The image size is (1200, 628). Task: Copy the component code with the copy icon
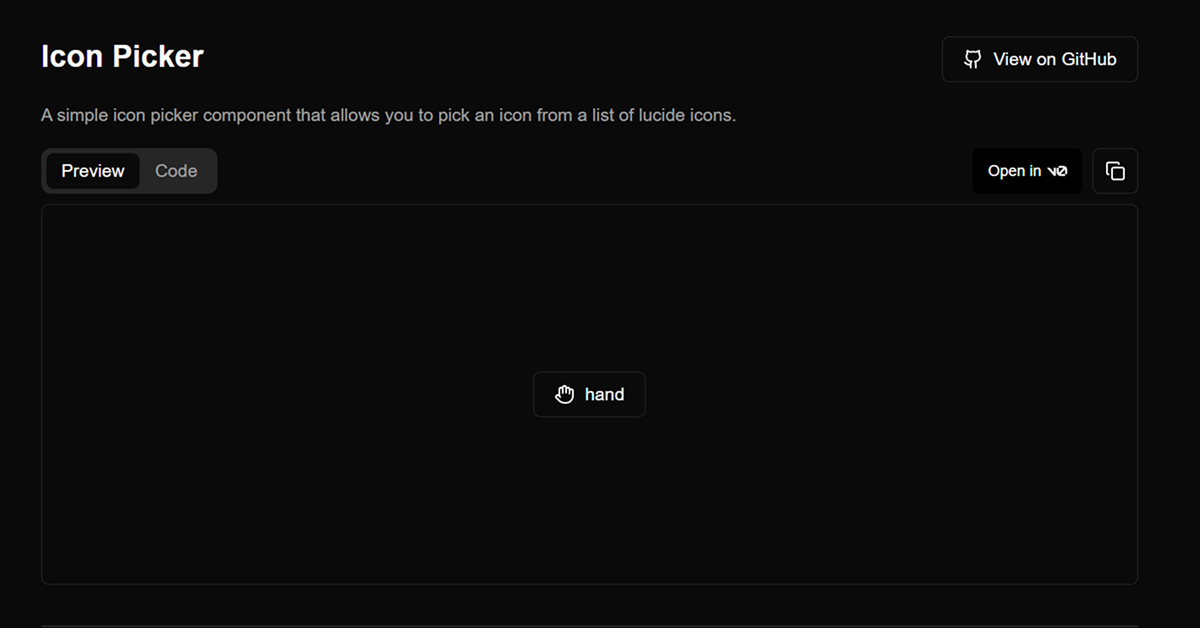[x=1115, y=171]
